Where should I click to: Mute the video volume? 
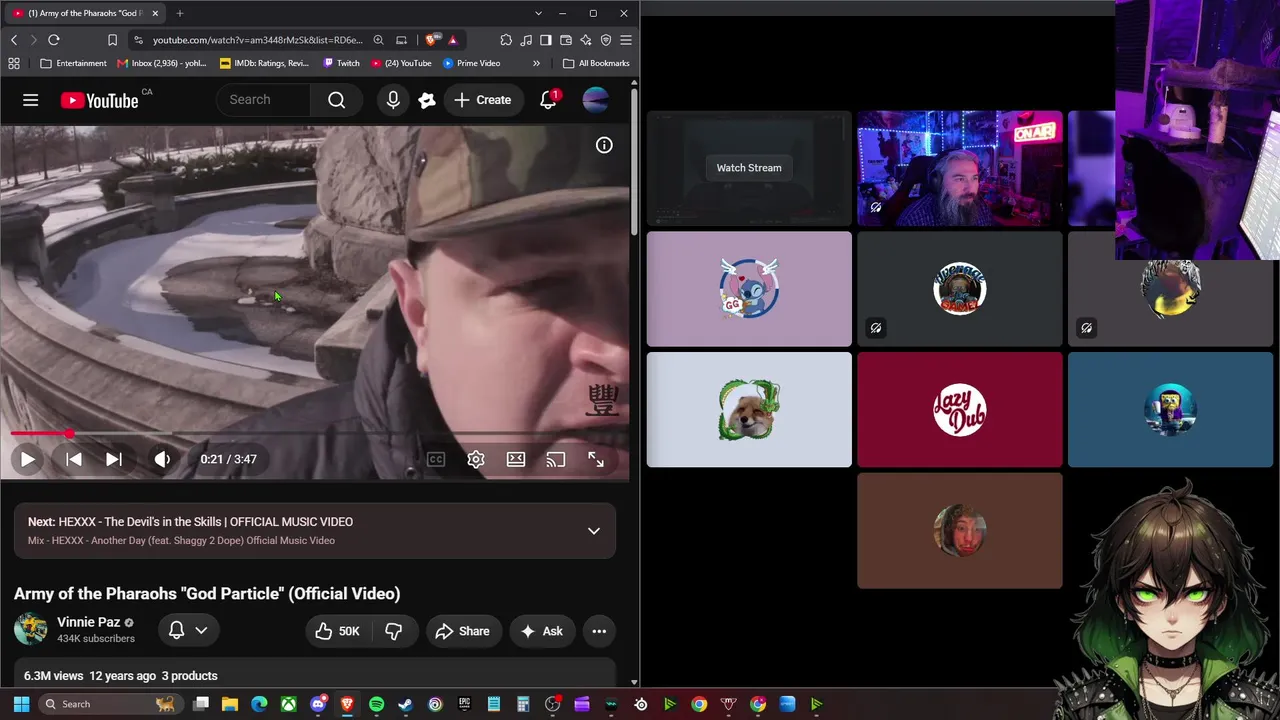pyautogui.click(x=162, y=459)
